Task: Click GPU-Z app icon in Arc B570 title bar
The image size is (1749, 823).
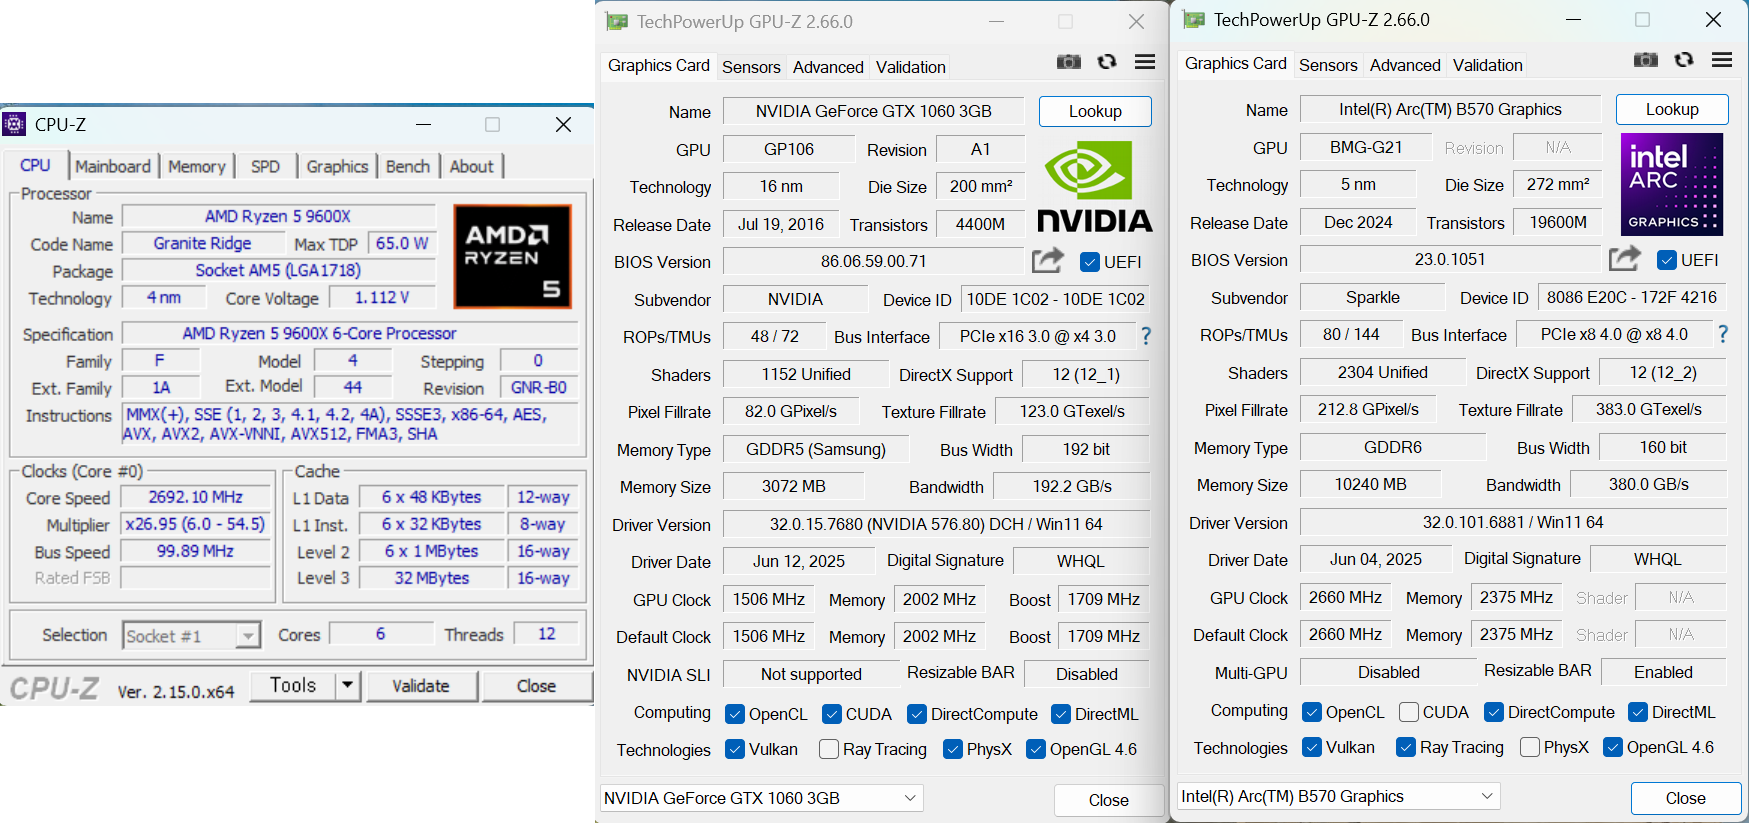Action: tap(1194, 20)
